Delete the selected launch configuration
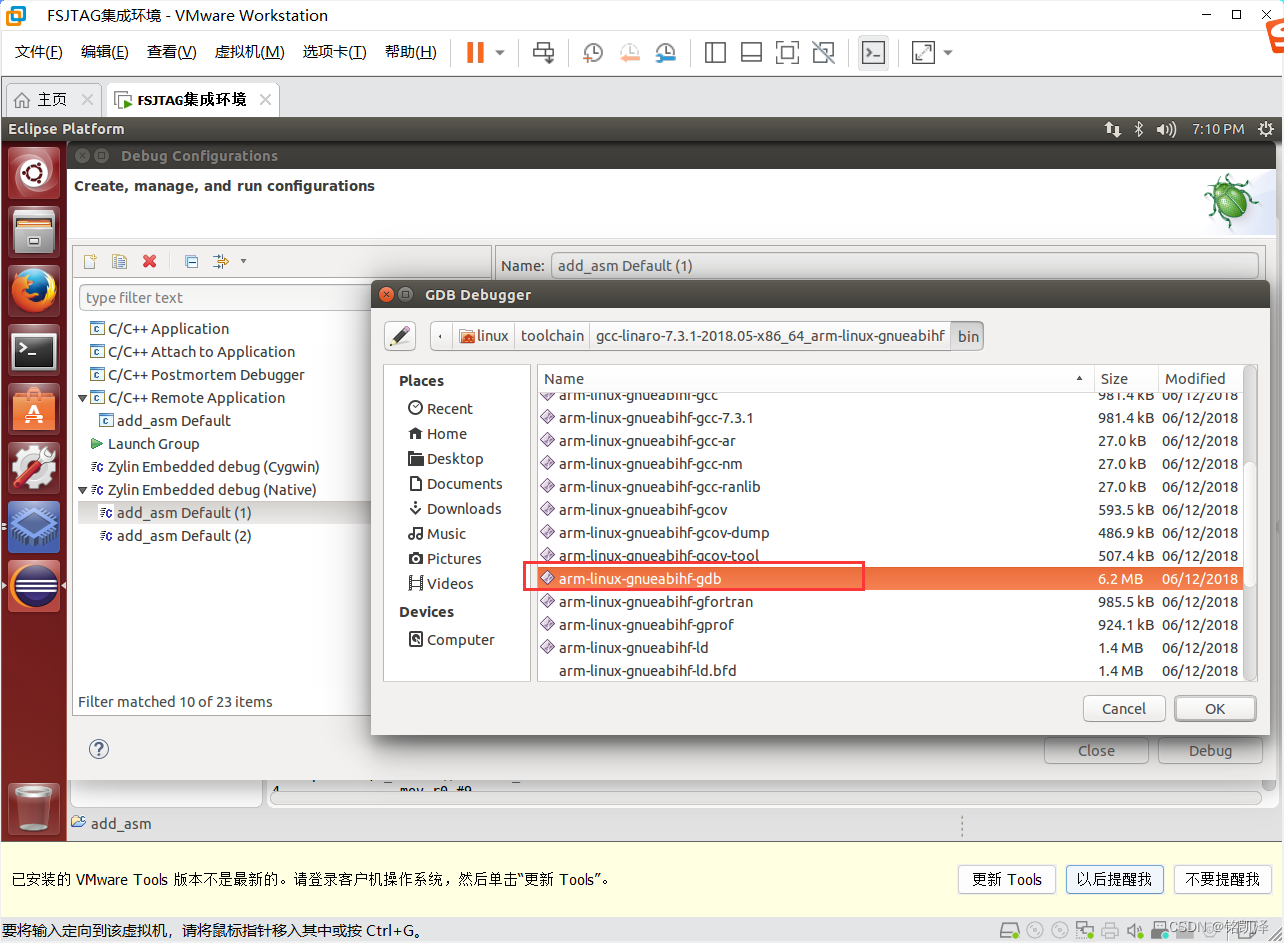 (x=149, y=261)
